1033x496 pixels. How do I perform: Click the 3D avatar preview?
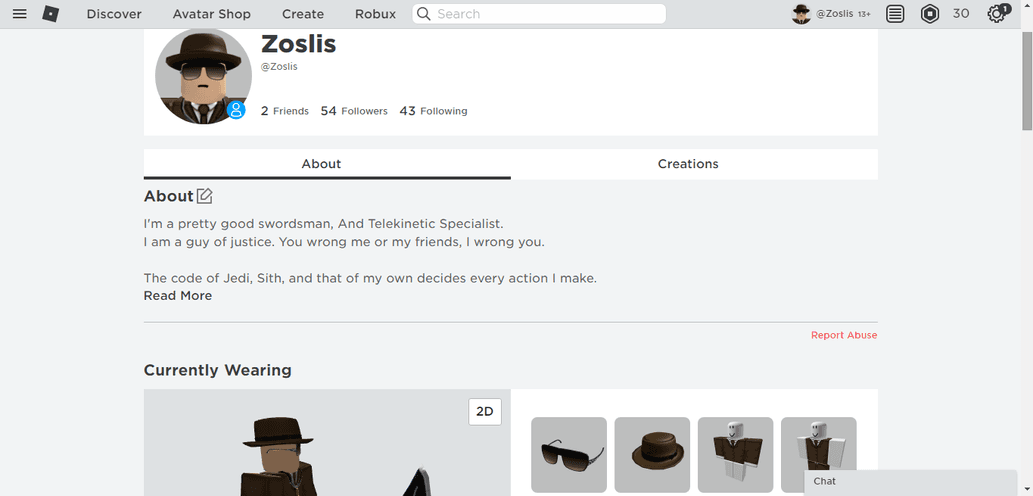tap(327, 443)
